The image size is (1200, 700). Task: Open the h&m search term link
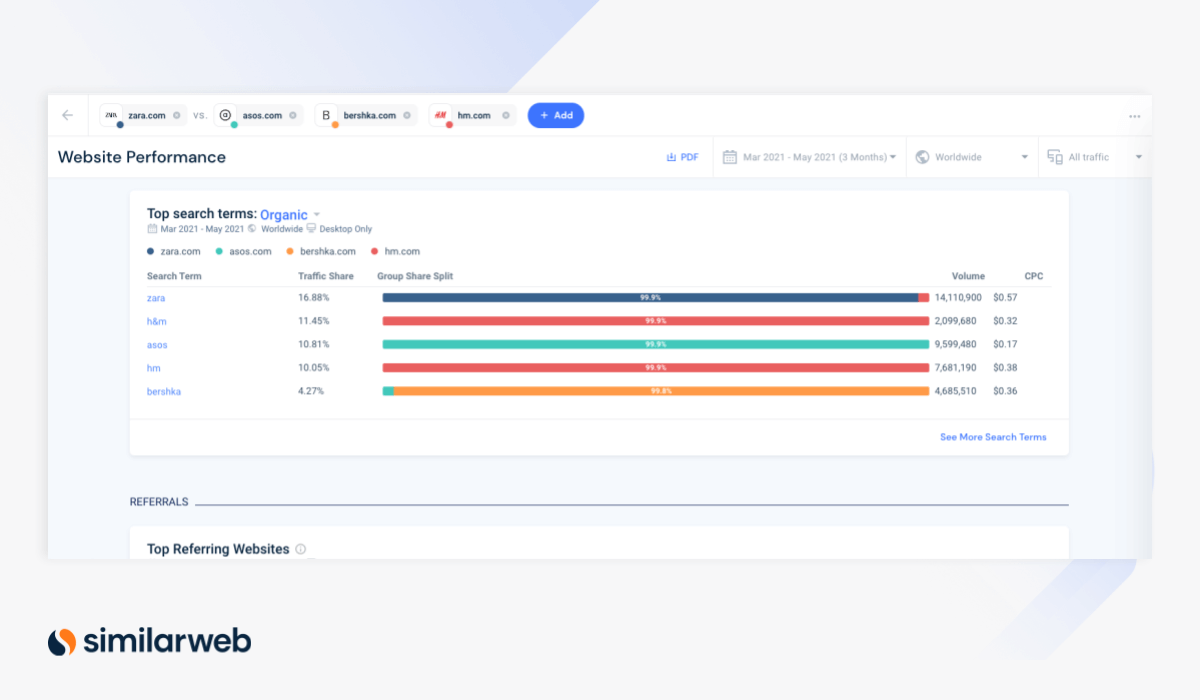tap(158, 321)
